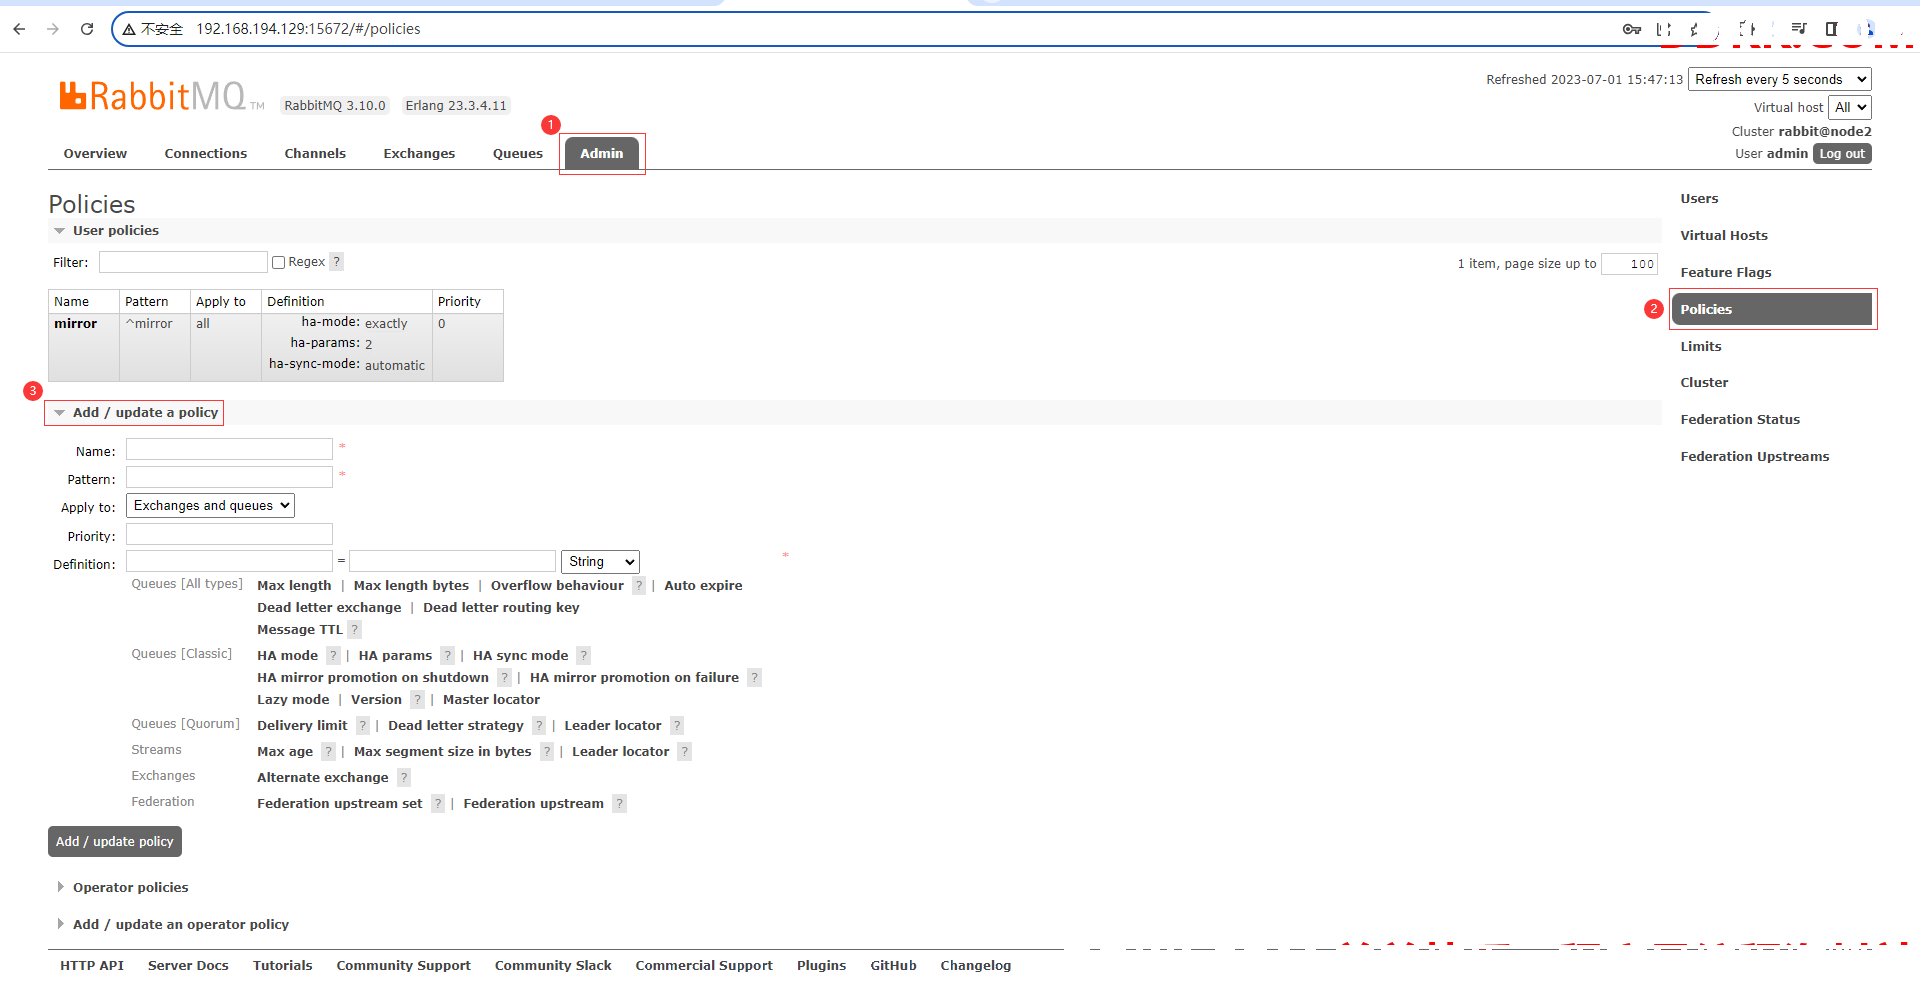Screen dimensions: 1920x984
Task: Open help icon for Max age
Action: (328, 752)
